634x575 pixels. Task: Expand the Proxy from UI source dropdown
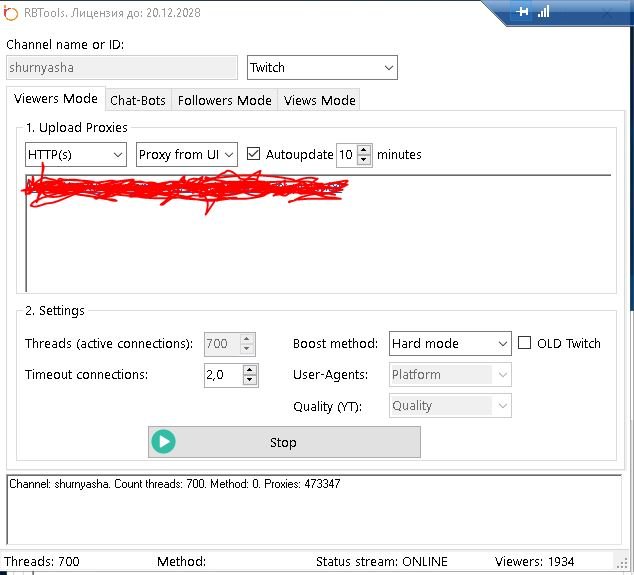click(187, 154)
